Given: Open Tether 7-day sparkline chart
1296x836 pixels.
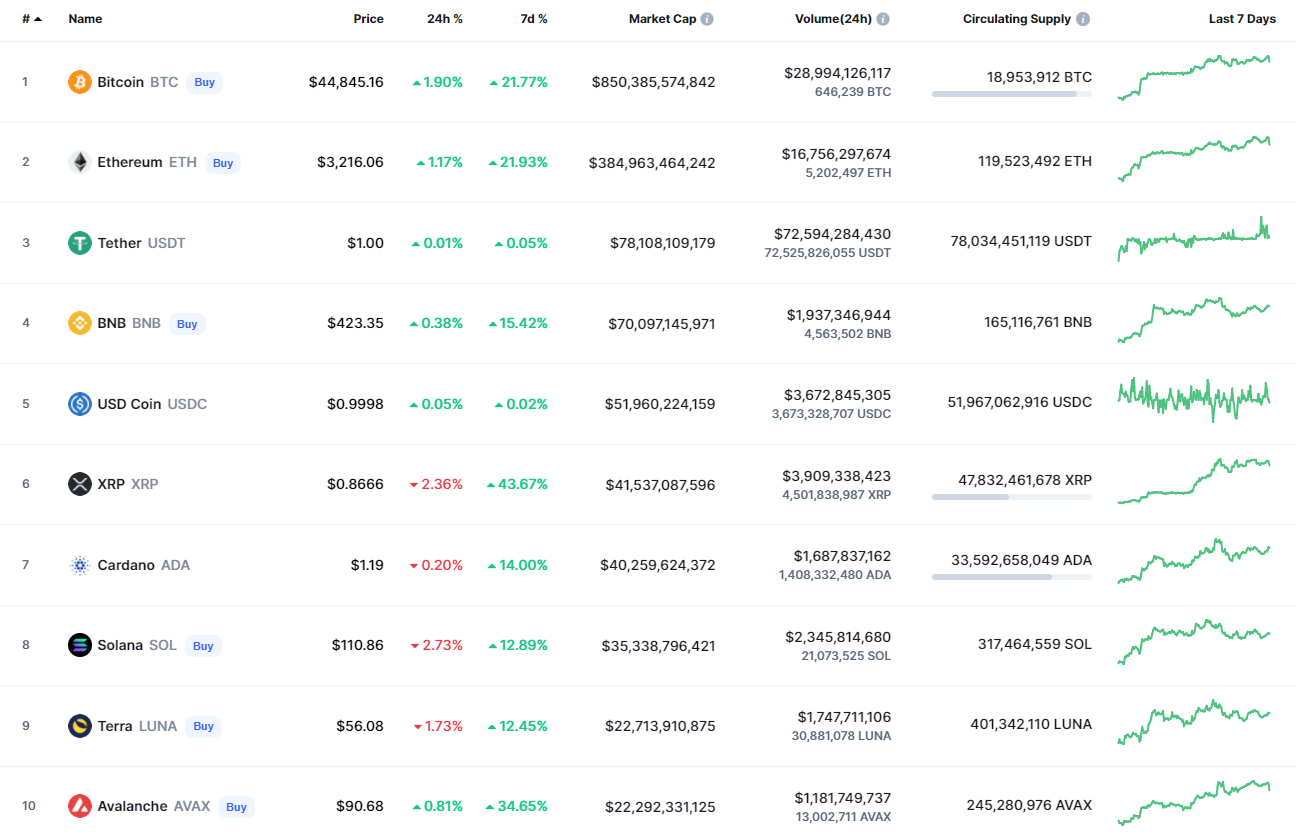Looking at the screenshot, I should pyautogui.click(x=1194, y=239).
